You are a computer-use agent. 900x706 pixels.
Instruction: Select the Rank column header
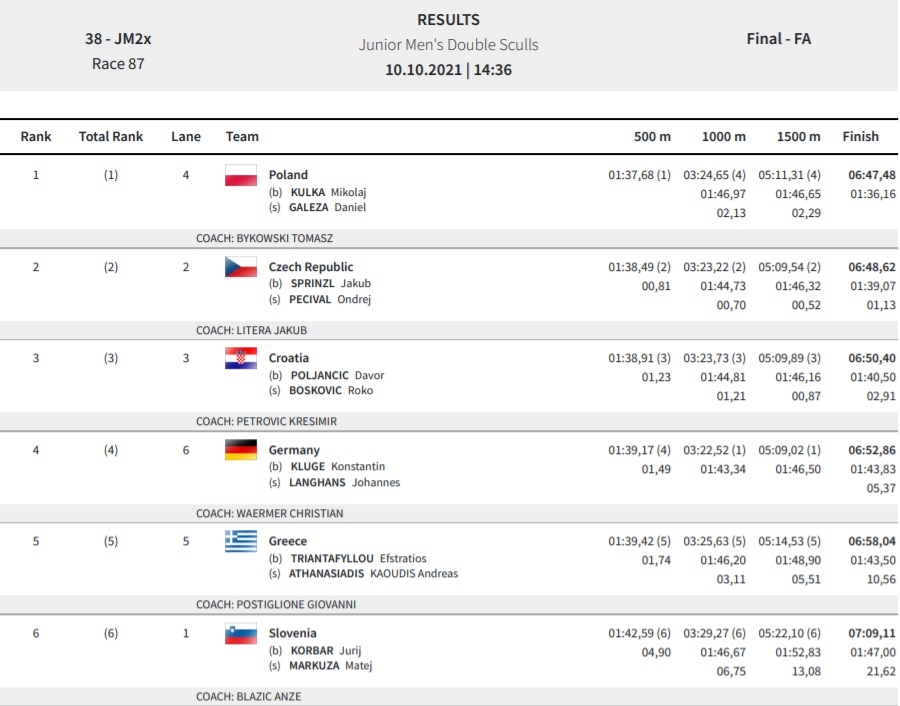[x=36, y=137]
